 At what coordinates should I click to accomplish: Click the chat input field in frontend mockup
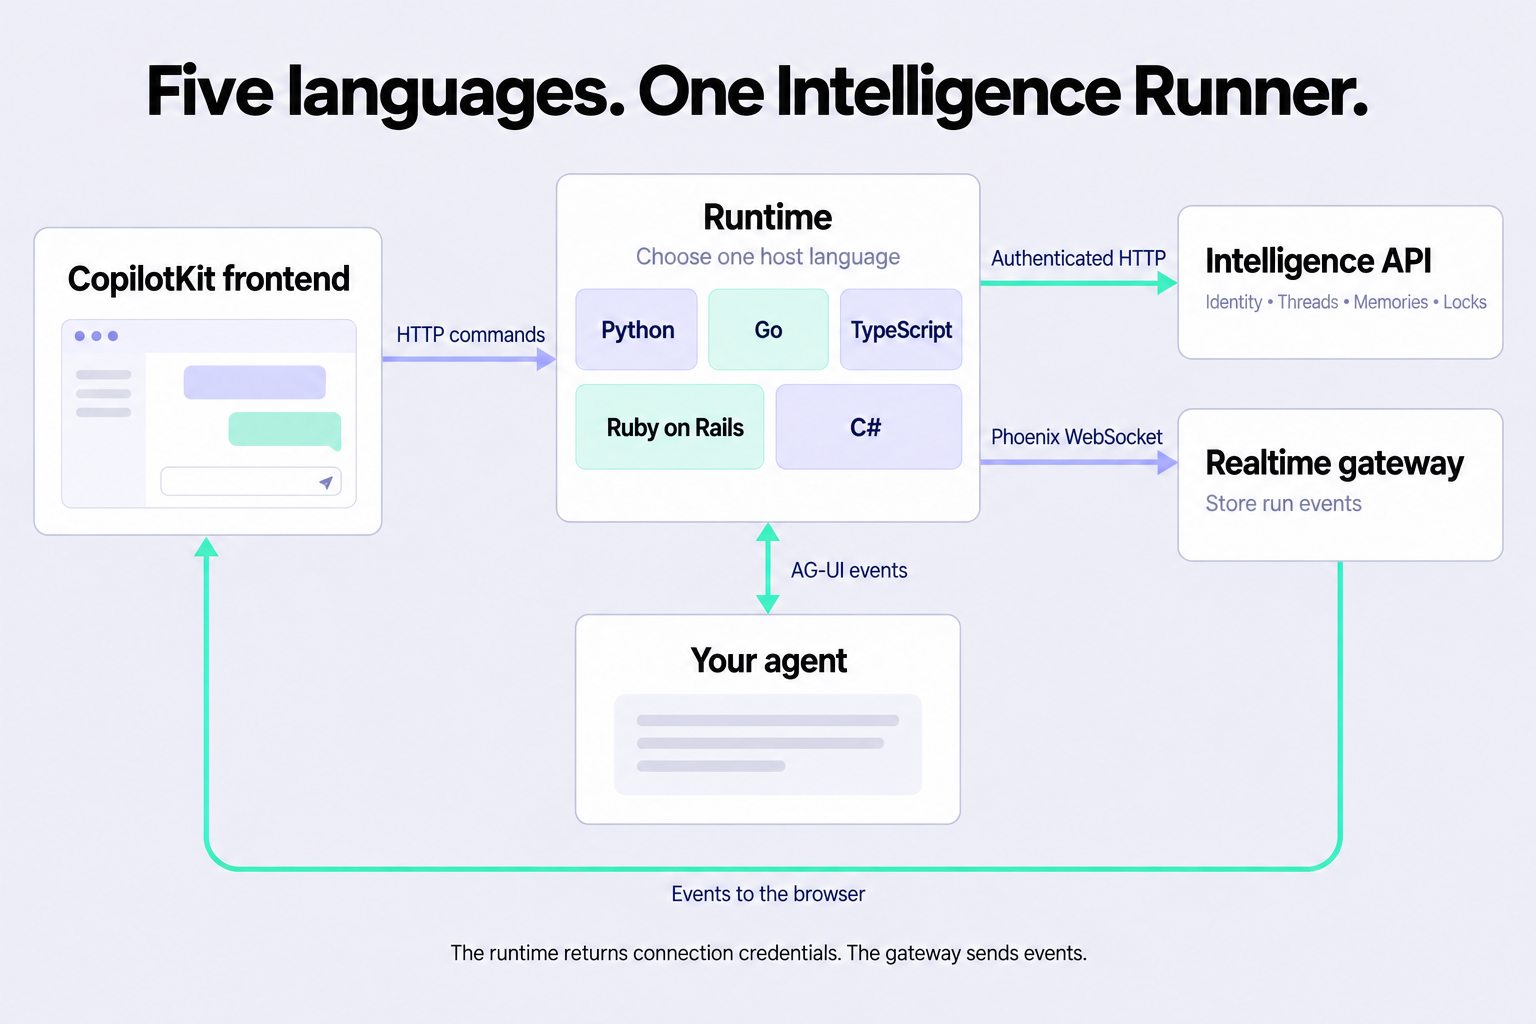[251, 481]
